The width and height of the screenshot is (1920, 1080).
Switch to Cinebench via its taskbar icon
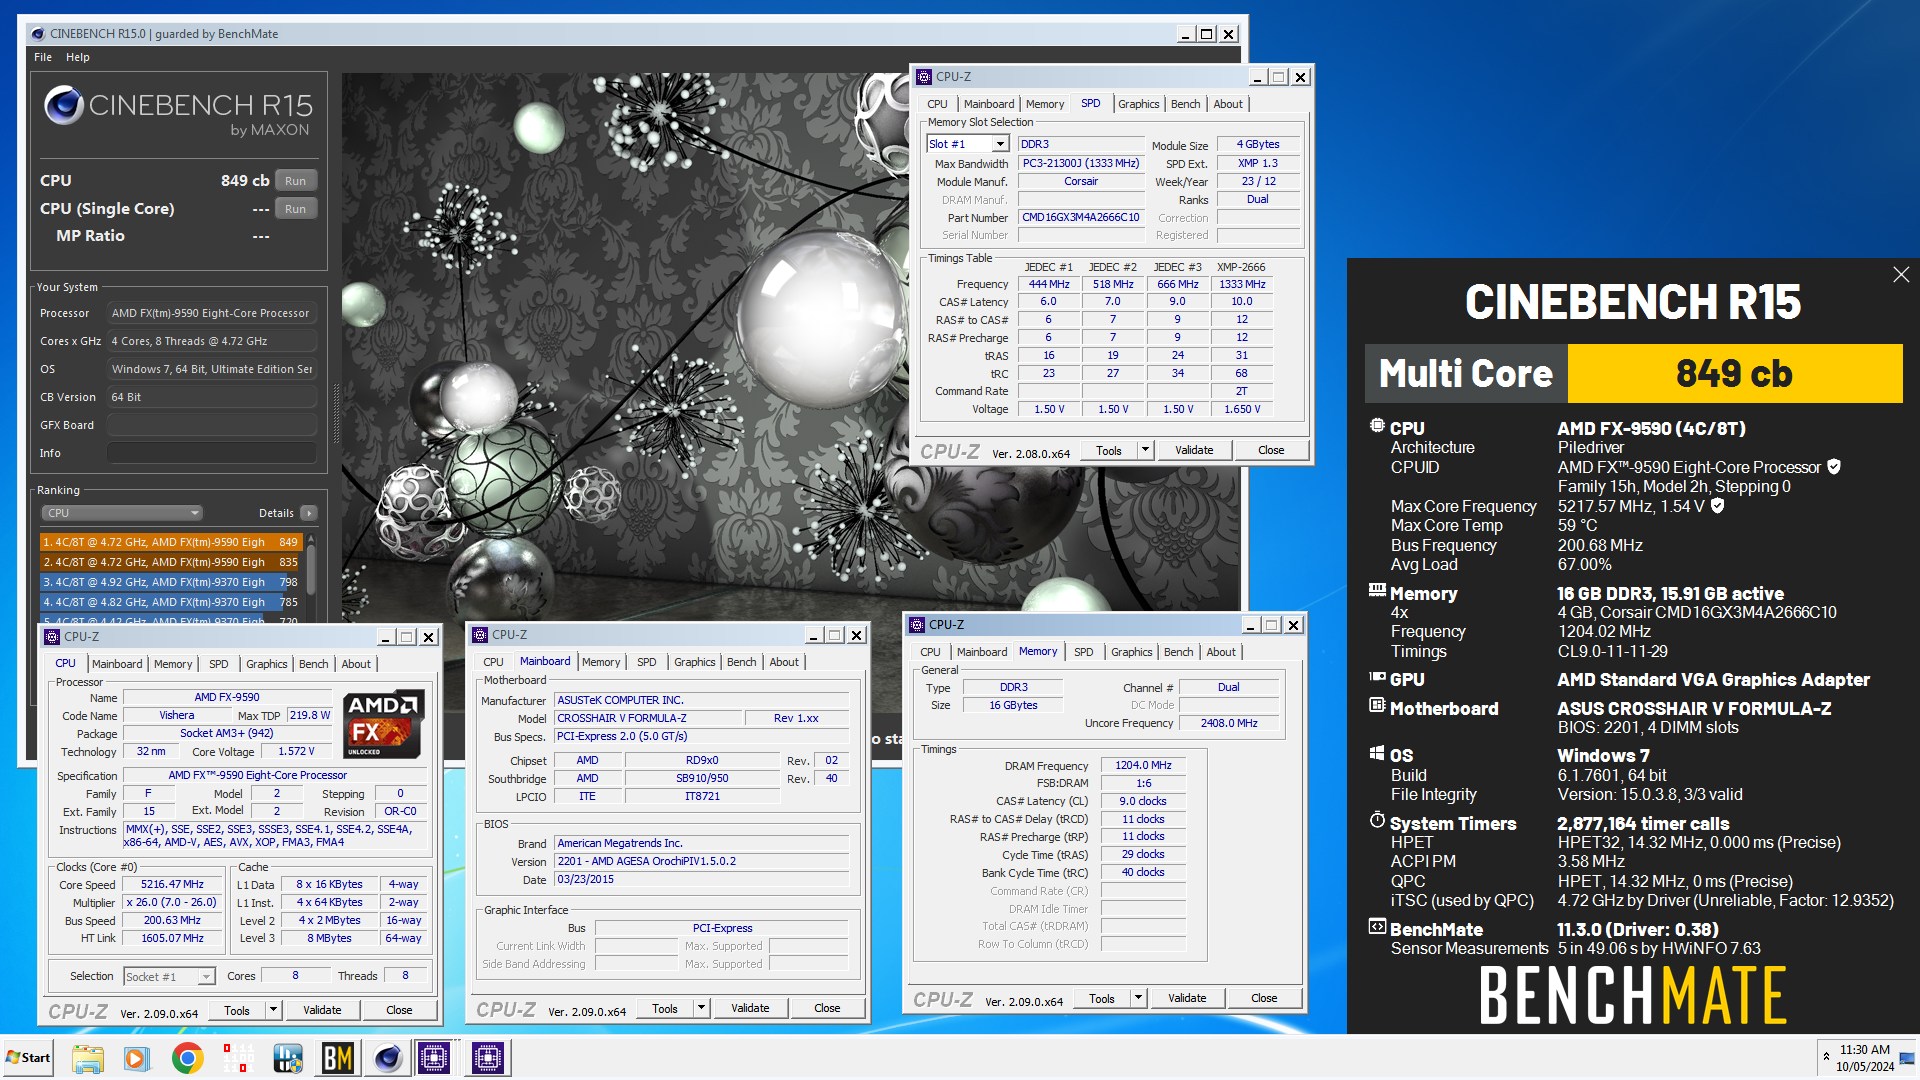click(x=387, y=1058)
